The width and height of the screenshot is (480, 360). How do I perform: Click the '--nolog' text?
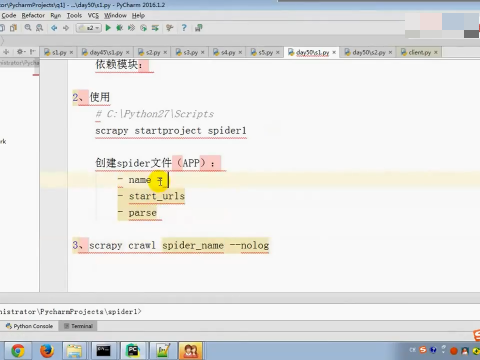click(249, 246)
